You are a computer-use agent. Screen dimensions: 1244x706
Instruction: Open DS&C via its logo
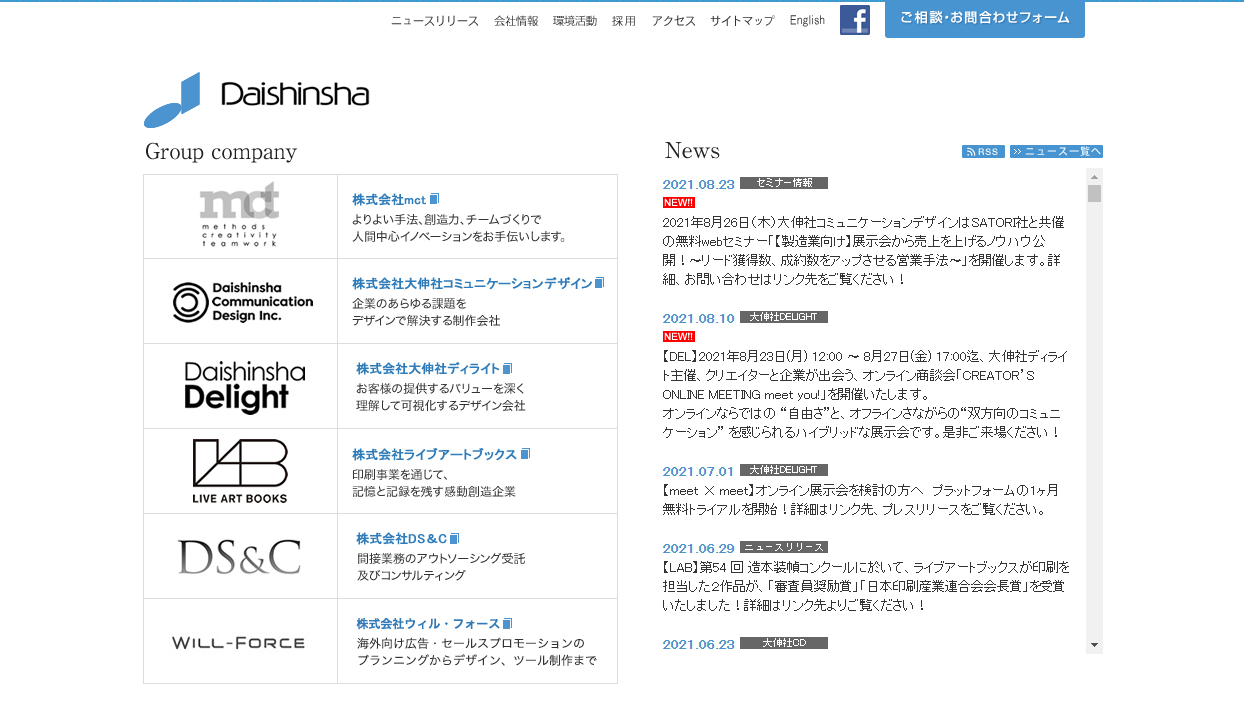(239, 555)
